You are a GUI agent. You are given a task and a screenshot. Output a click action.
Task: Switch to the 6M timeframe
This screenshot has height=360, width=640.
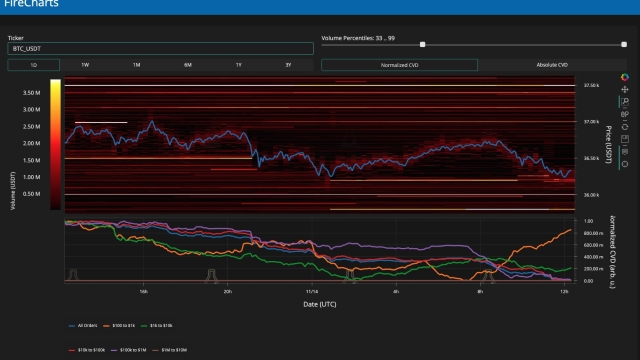(188, 65)
